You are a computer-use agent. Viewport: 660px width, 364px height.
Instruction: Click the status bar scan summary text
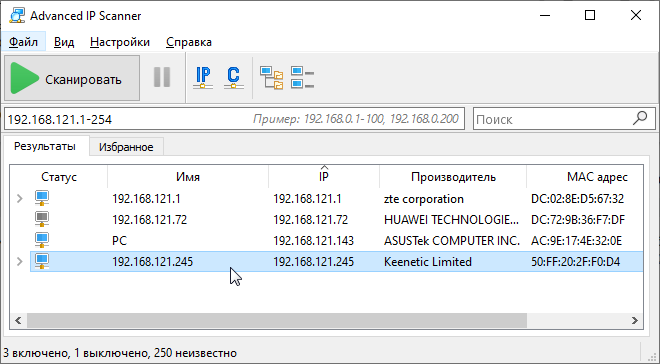click(x=120, y=353)
